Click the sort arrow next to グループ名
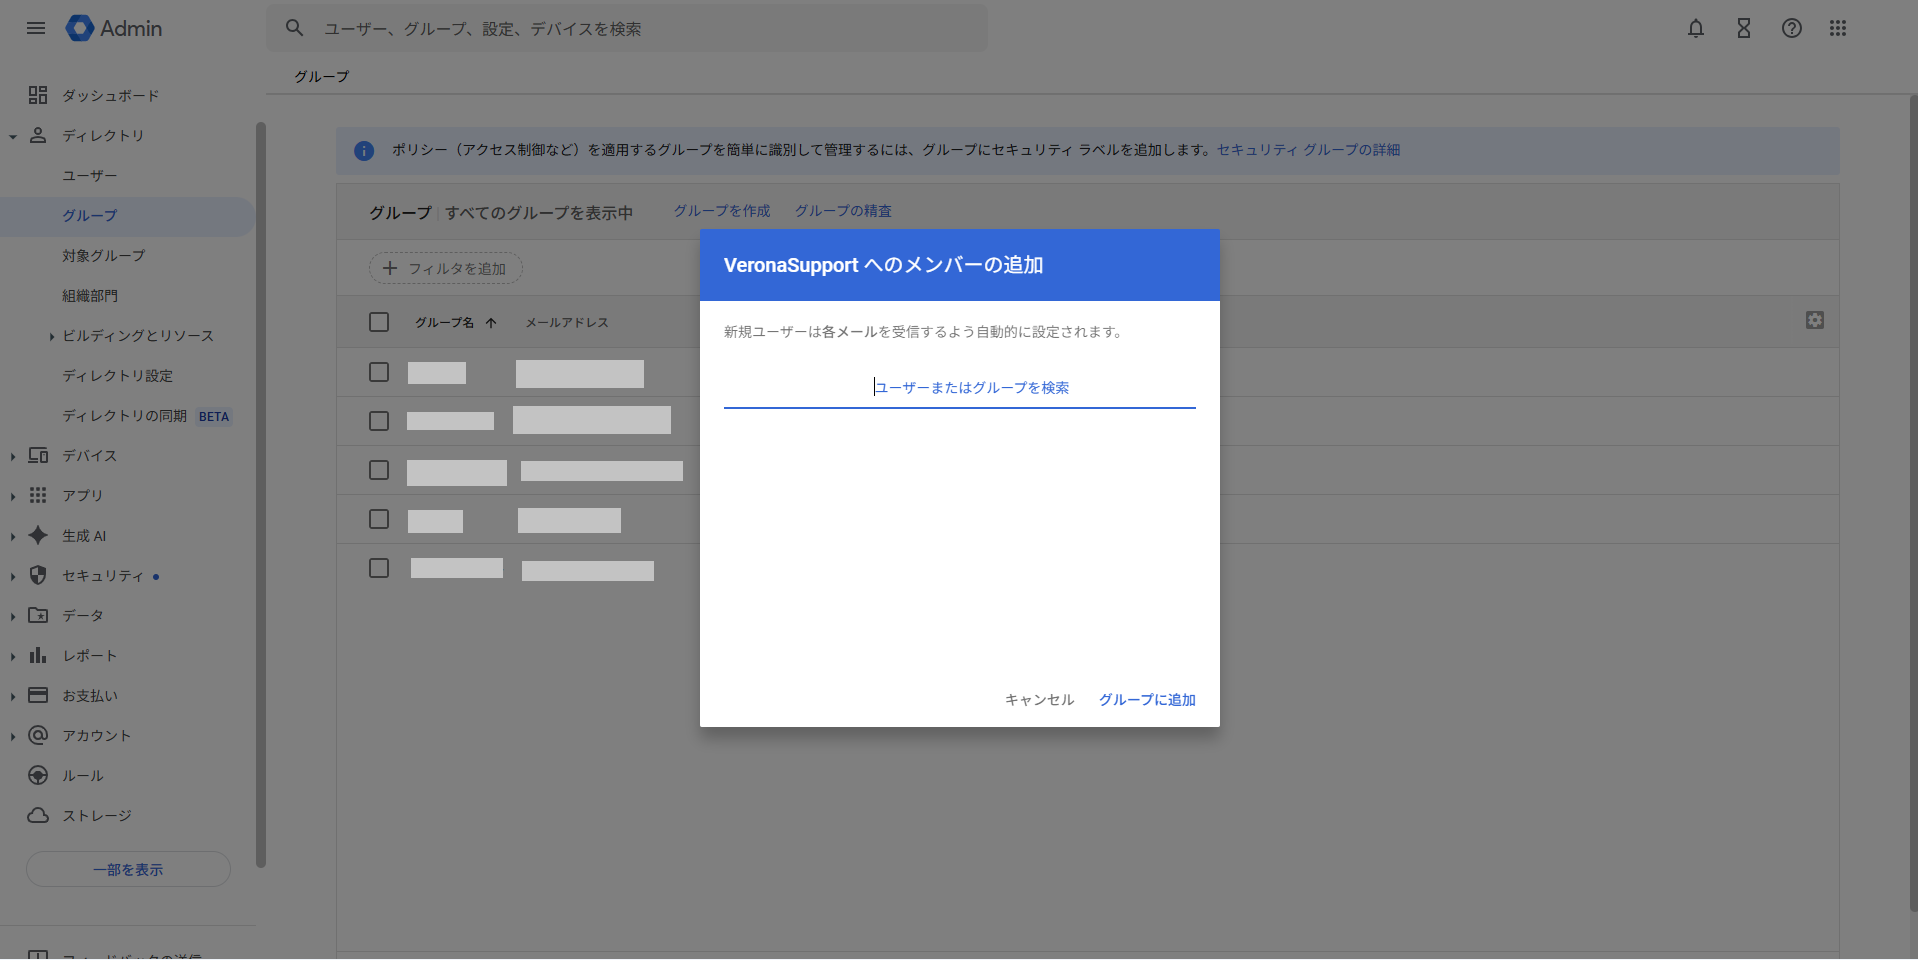Viewport: 1918px width, 960px height. point(491,322)
